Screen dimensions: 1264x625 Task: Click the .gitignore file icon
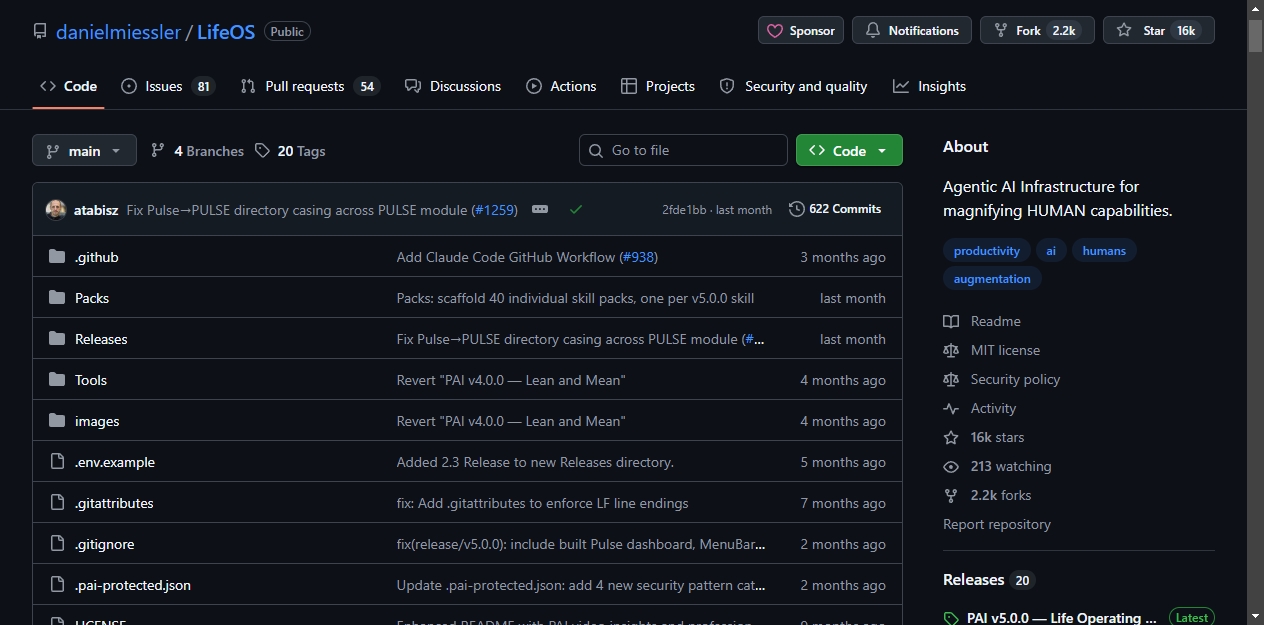coord(57,544)
